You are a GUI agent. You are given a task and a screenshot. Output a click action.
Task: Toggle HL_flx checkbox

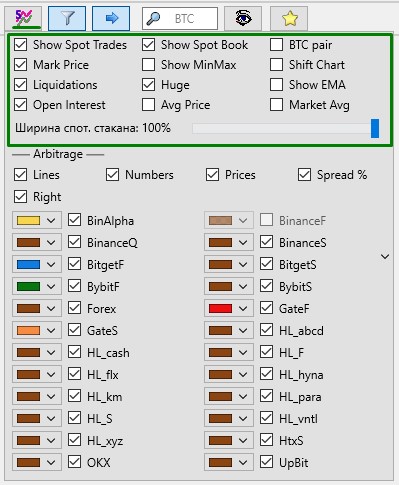point(74,374)
